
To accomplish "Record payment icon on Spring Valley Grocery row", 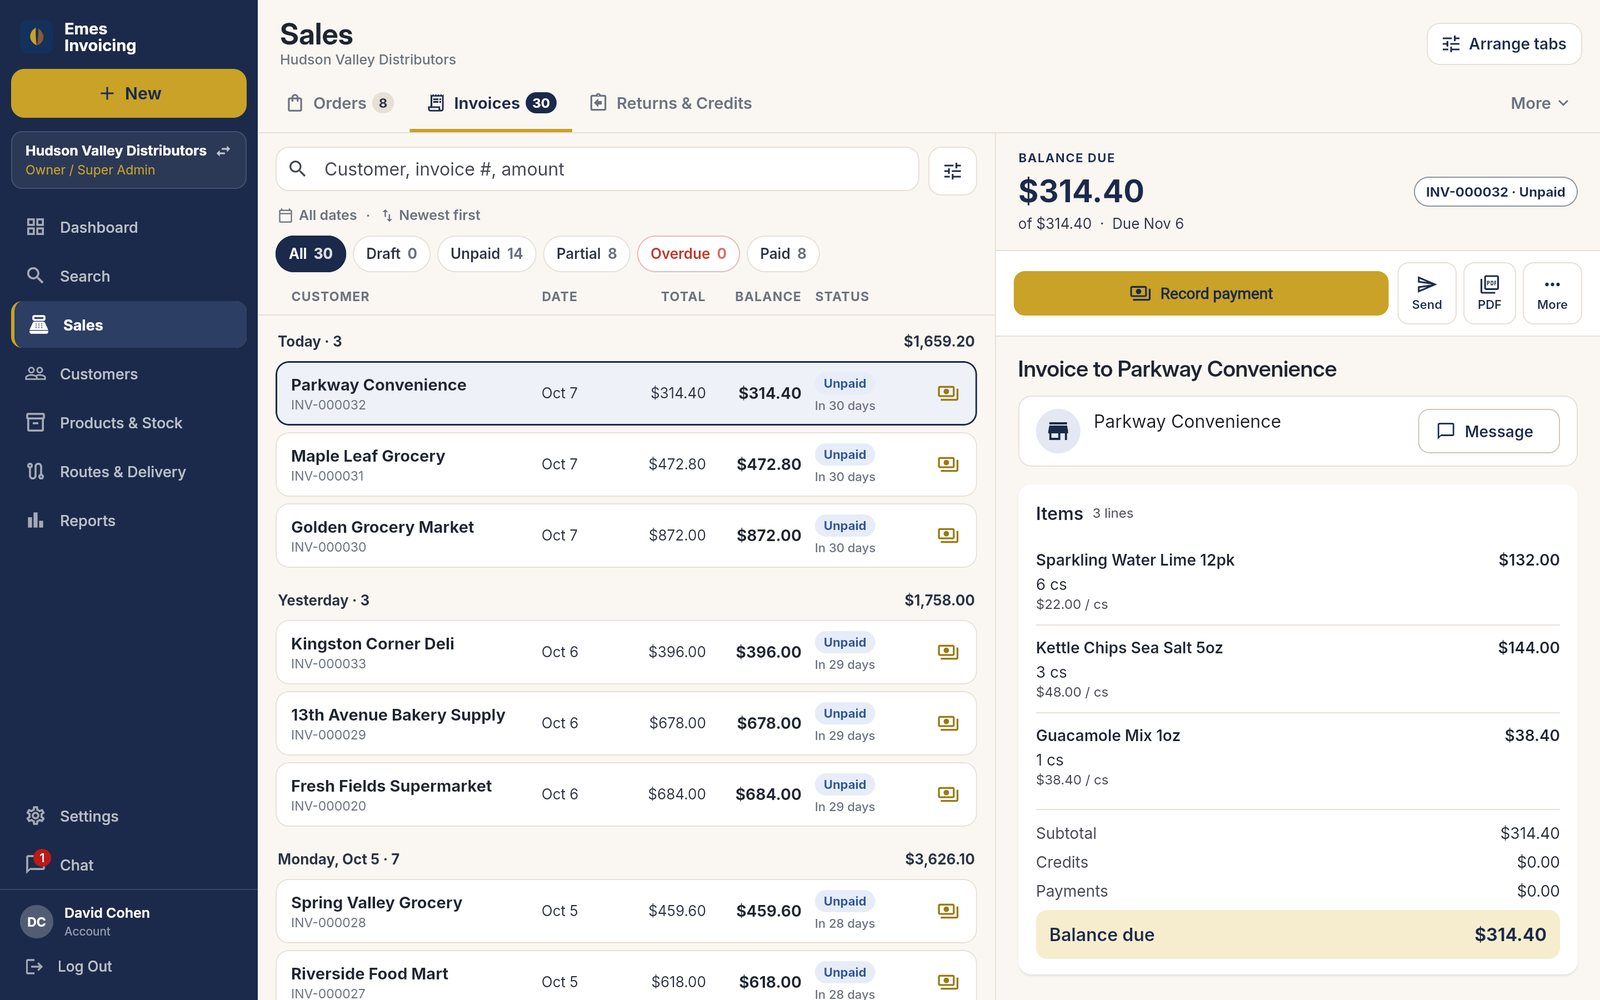I will coord(948,912).
